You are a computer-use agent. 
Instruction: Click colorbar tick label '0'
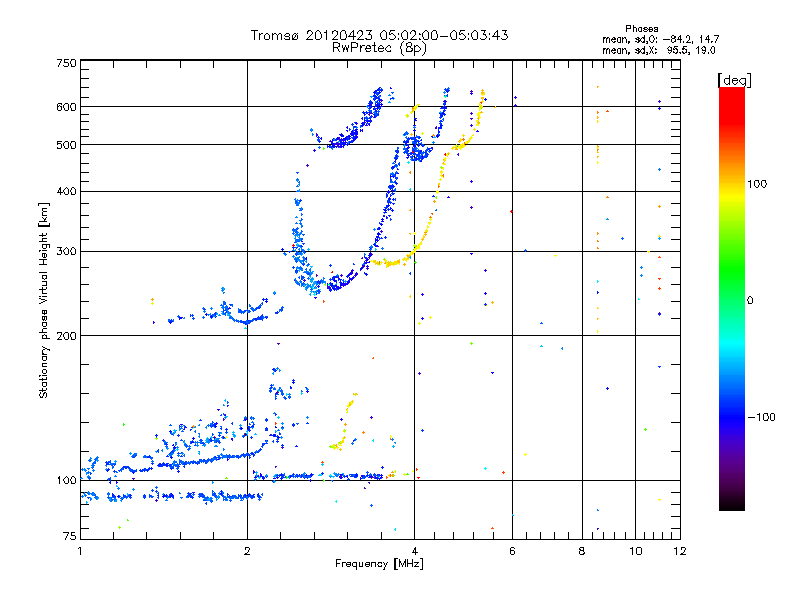click(750, 301)
